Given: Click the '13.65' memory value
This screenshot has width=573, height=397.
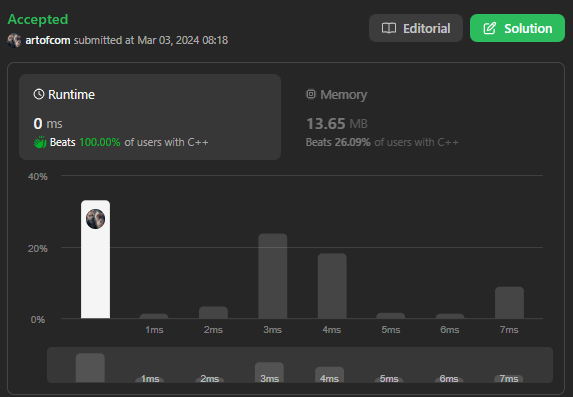Looking at the screenshot, I should coord(326,124).
